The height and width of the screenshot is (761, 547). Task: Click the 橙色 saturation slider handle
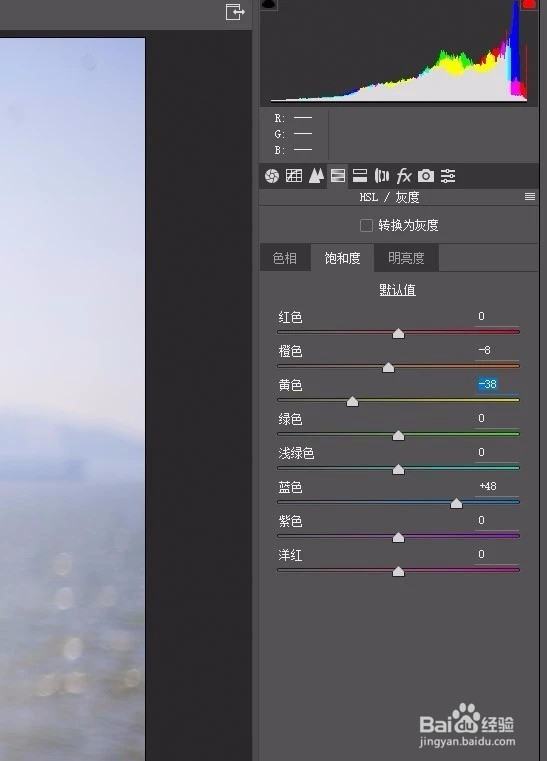pyautogui.click(x=388, y=367)
